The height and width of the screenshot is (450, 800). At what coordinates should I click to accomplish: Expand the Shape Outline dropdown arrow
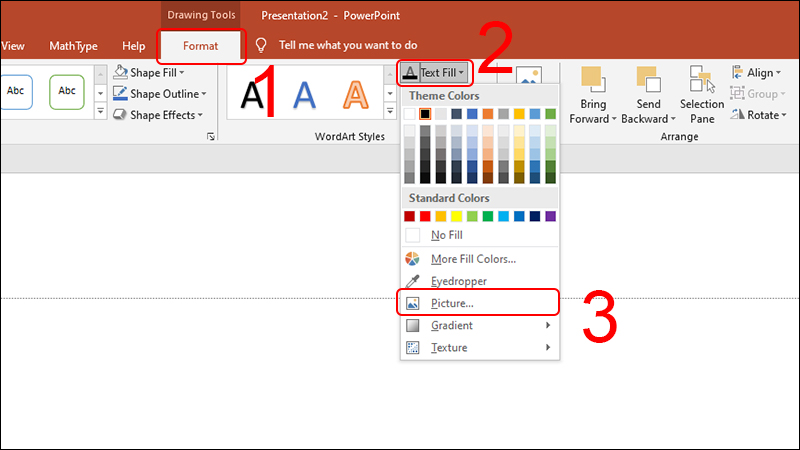[x=204, y=94]
